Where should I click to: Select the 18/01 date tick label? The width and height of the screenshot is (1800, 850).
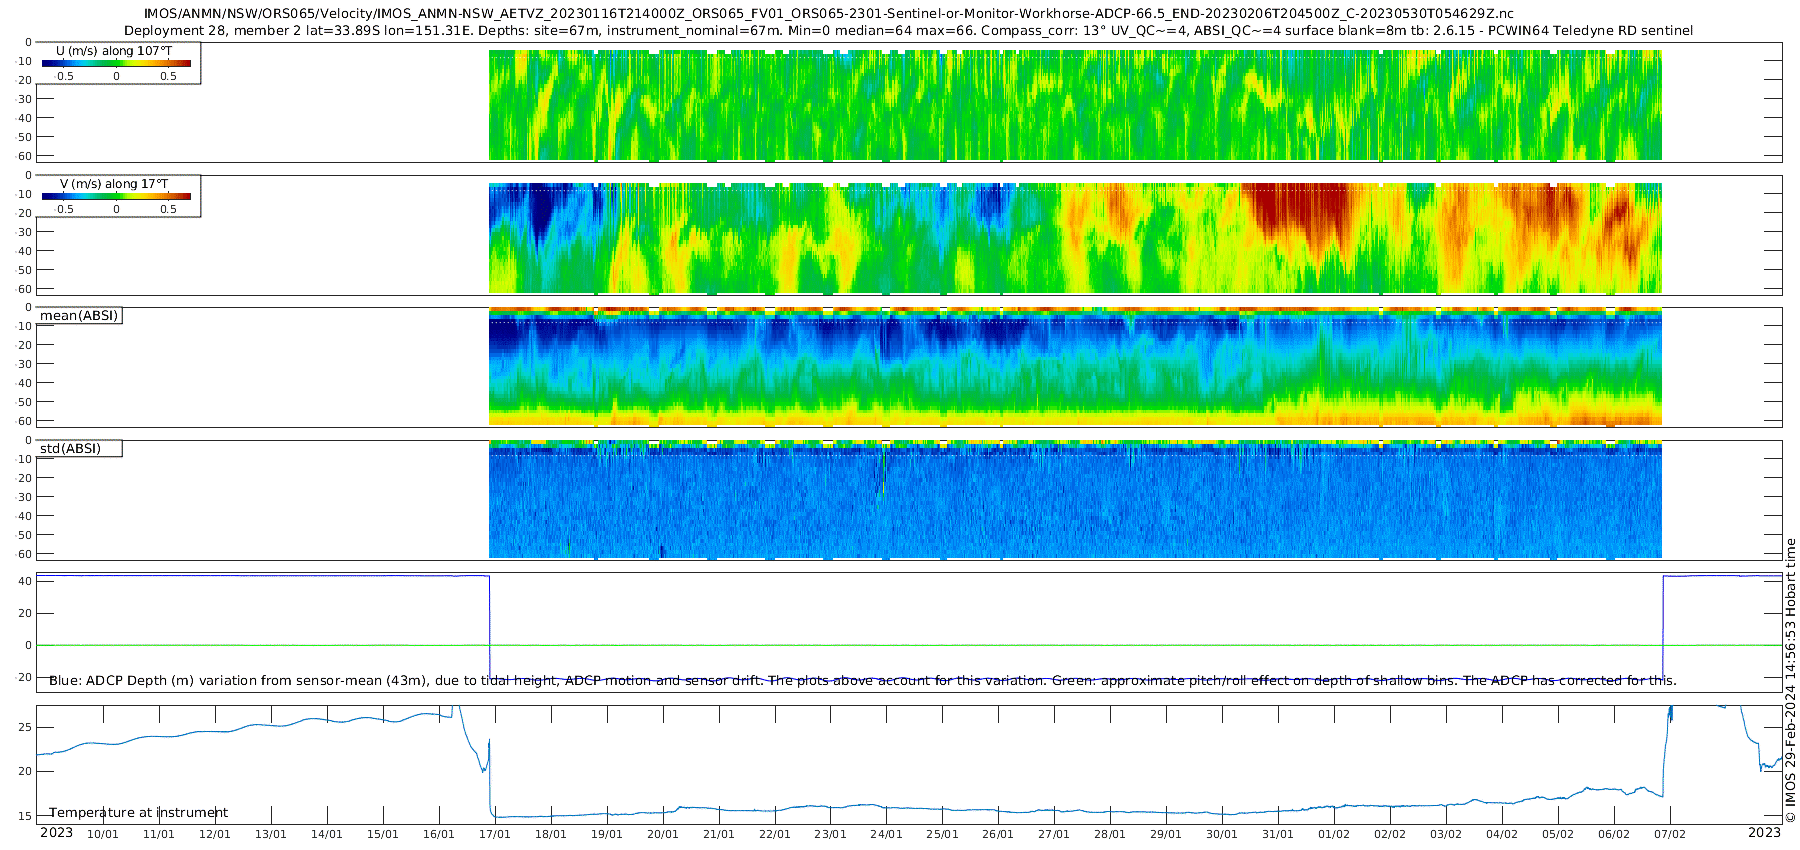[x=551, y=835]
